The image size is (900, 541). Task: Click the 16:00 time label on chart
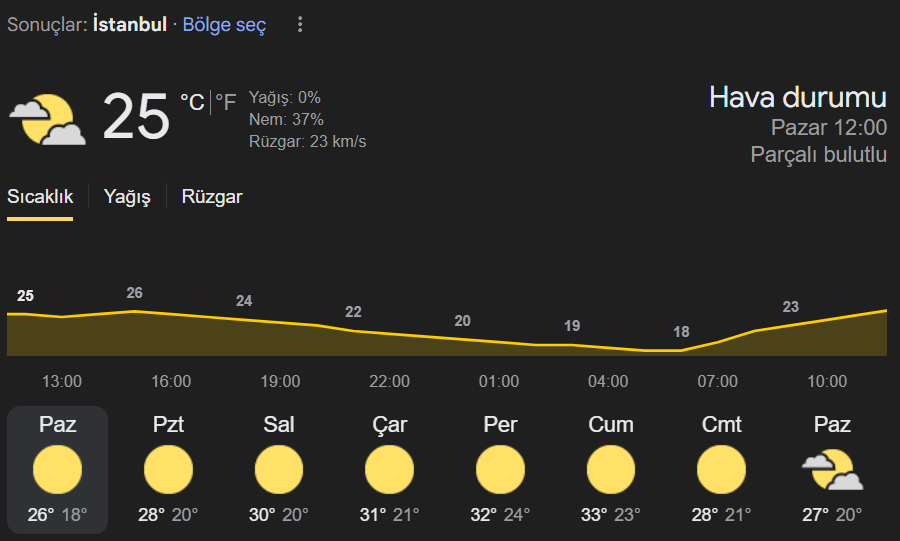pyautogui.click(x=171, y=382)
